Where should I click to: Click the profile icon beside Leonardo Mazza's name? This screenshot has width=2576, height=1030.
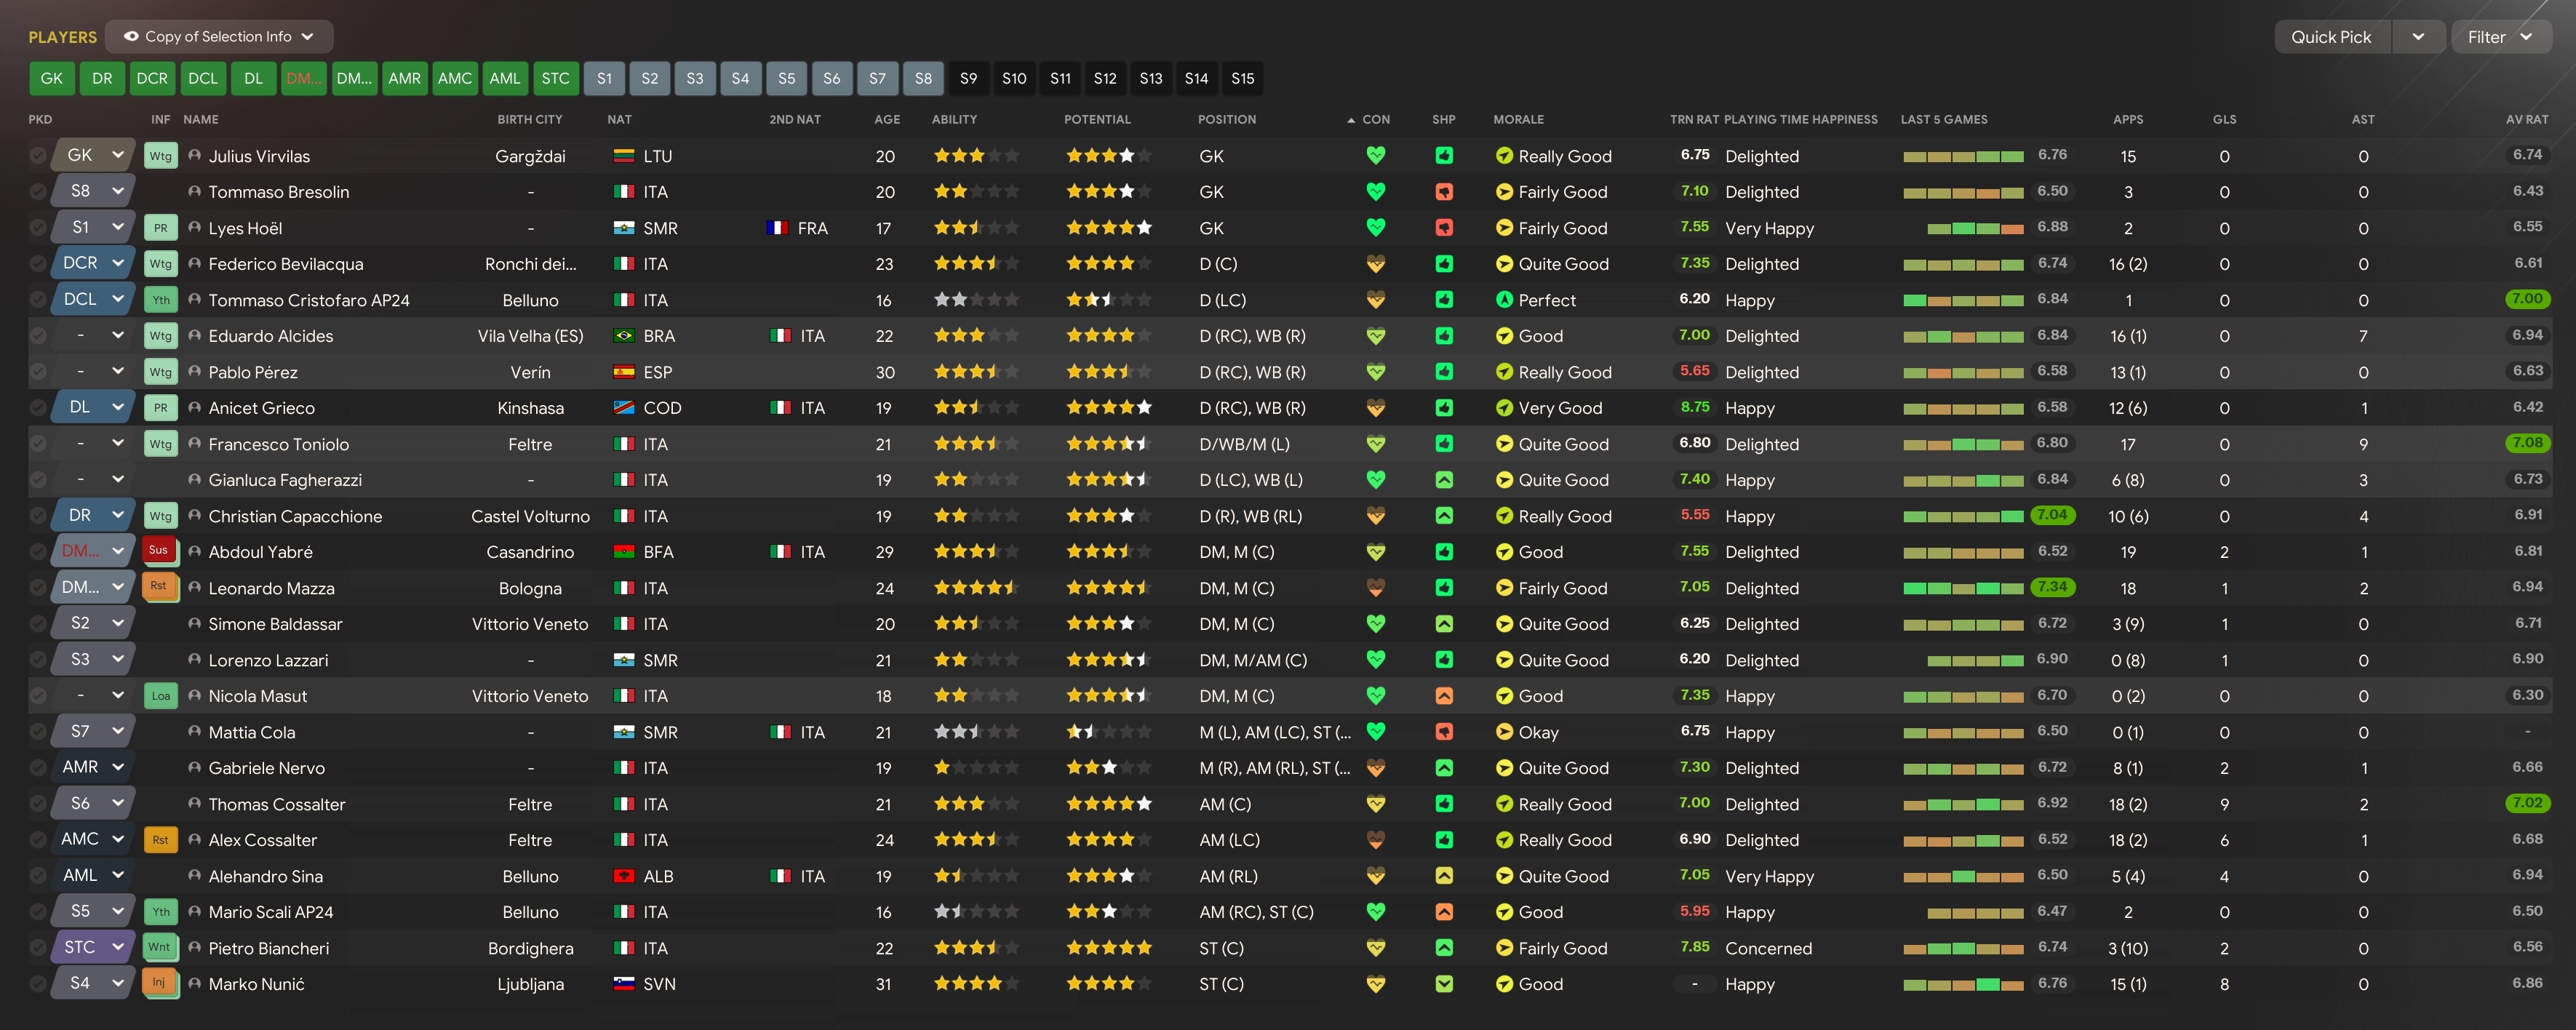pyautogui.click(x=195, y=588)
